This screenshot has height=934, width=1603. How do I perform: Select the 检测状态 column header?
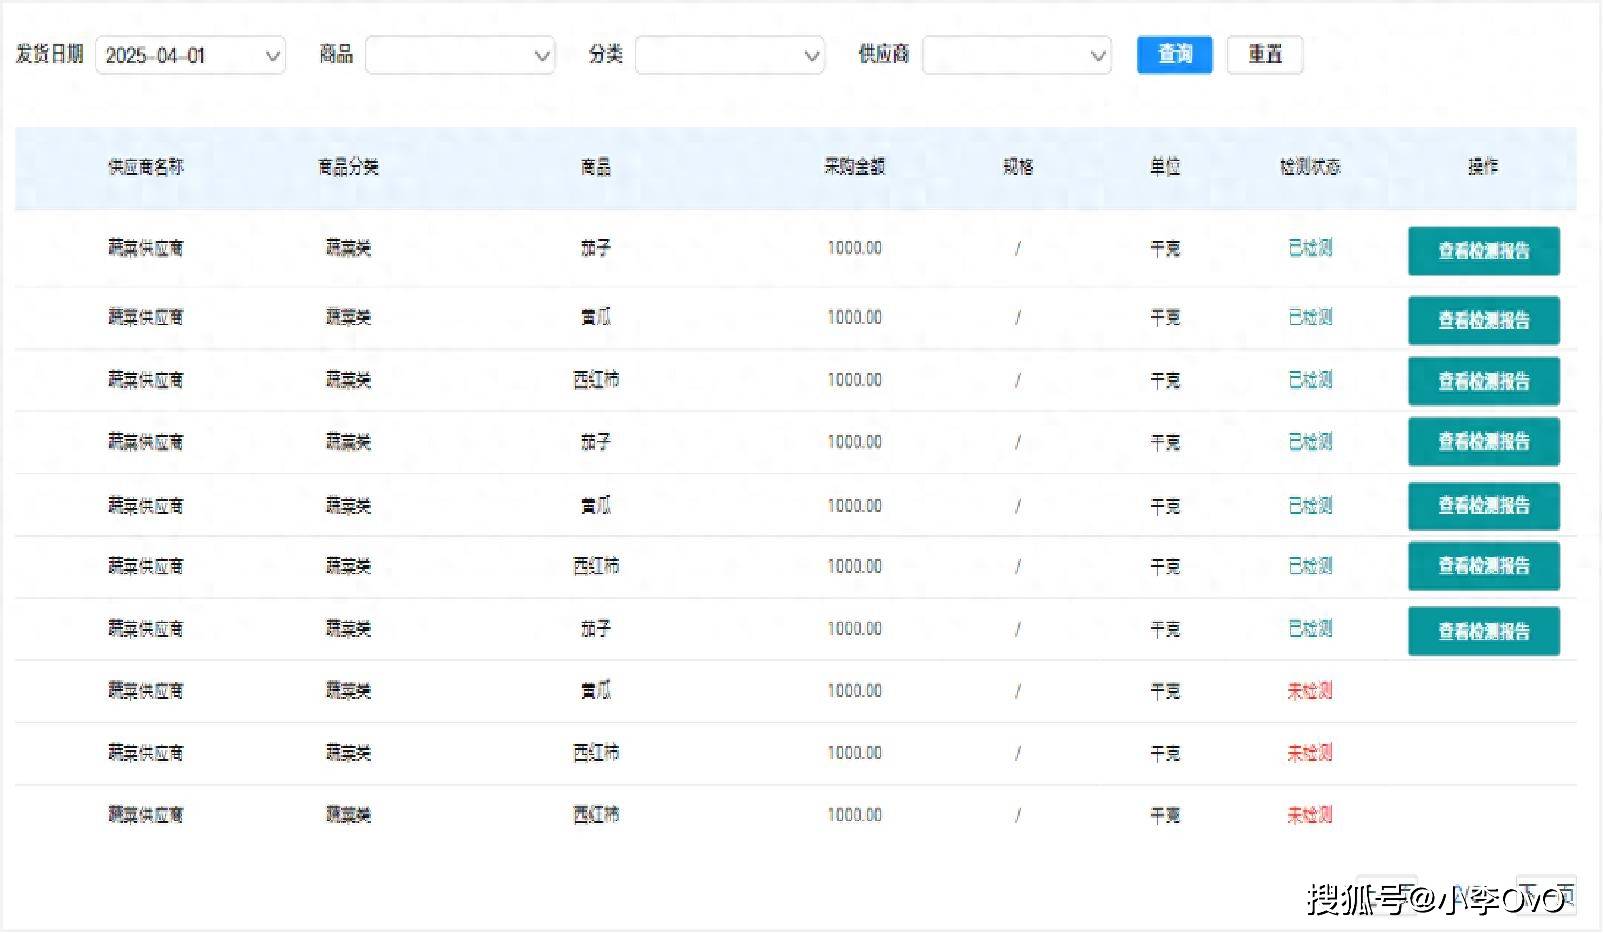(1310, 167)
